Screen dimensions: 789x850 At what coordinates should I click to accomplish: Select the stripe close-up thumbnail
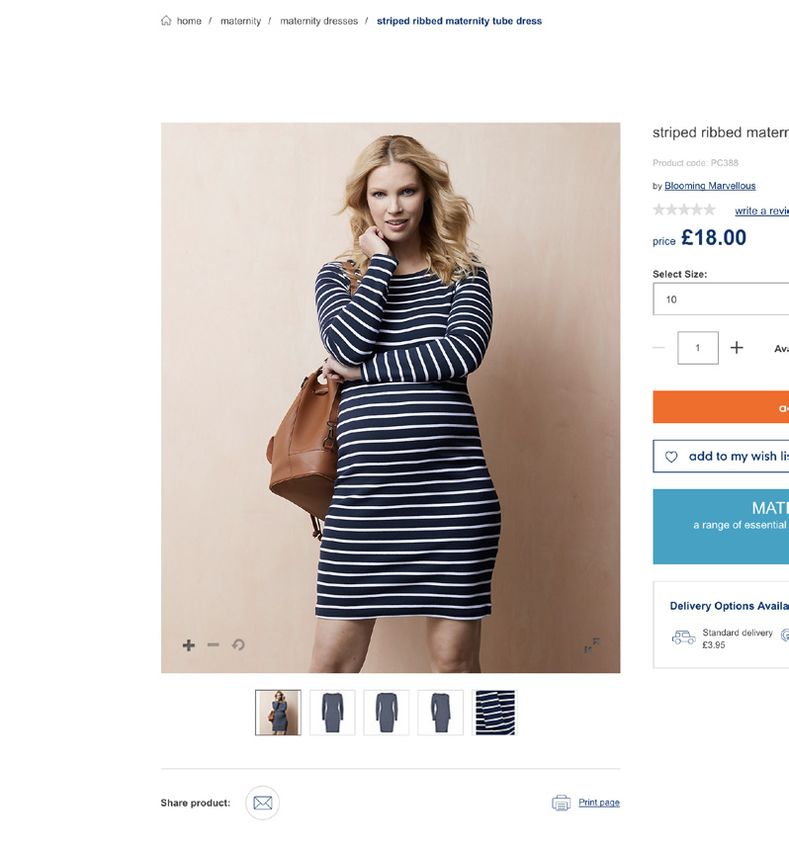495,712
